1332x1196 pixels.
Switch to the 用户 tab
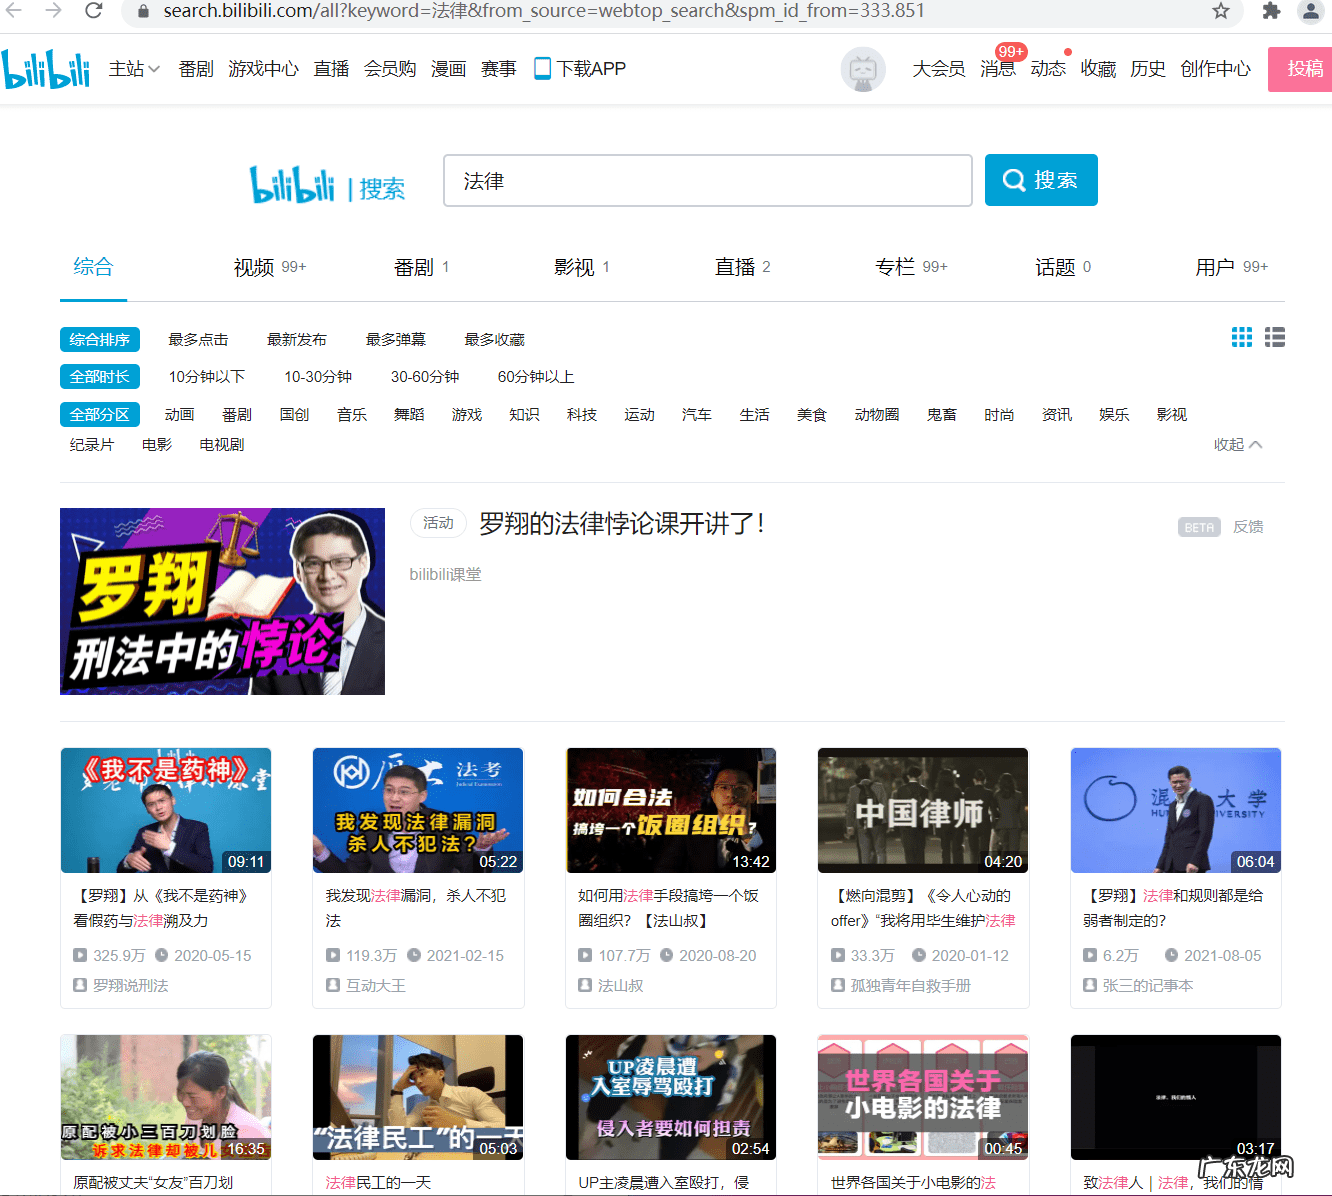[1213, 267]
